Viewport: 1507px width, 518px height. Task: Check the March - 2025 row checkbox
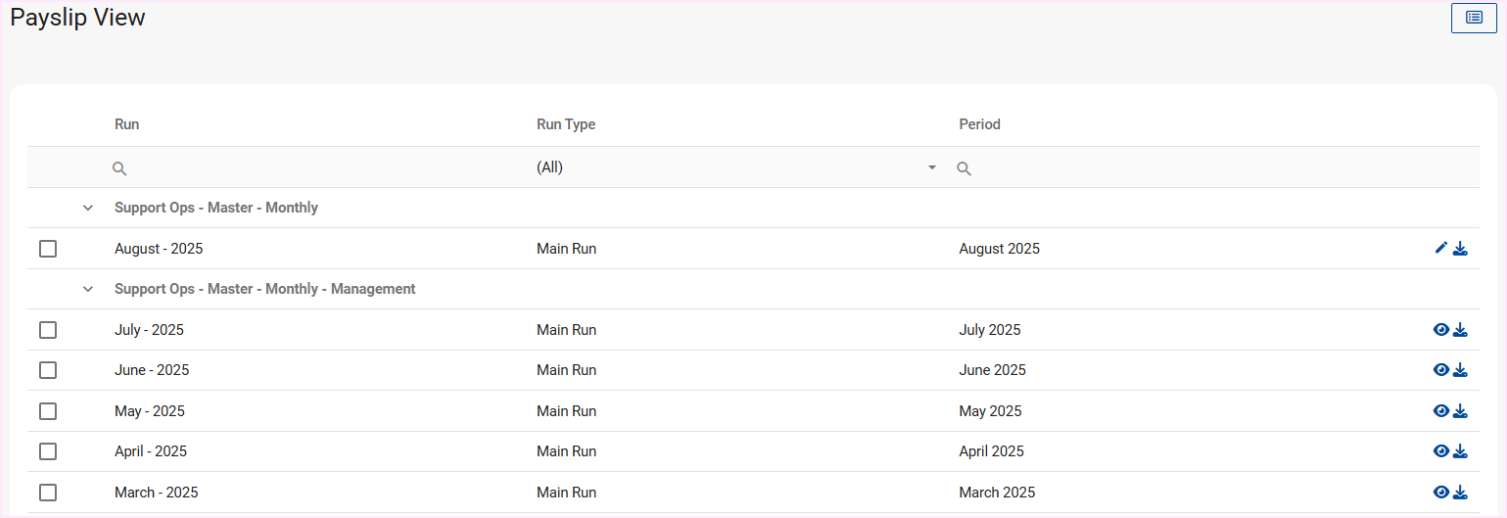48,492
